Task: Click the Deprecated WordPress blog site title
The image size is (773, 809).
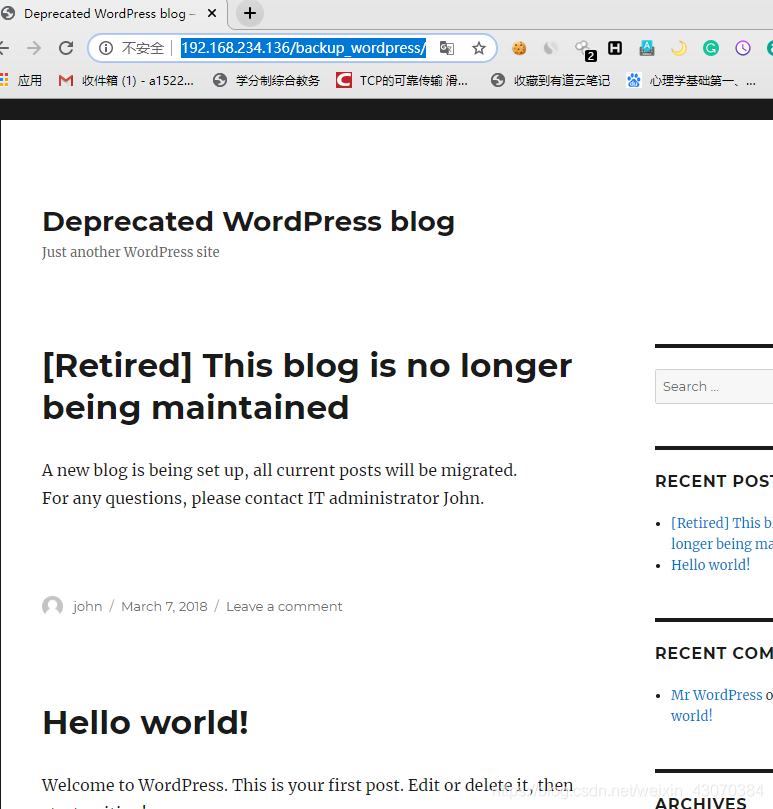Action: tap(248, 222)
